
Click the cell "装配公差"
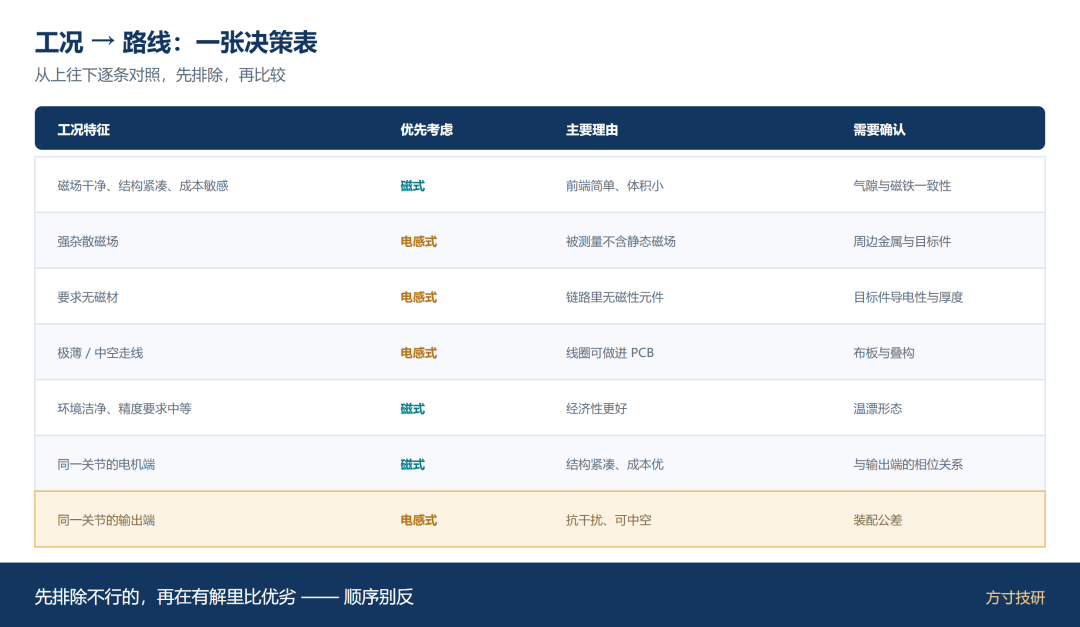coord(878,520)
